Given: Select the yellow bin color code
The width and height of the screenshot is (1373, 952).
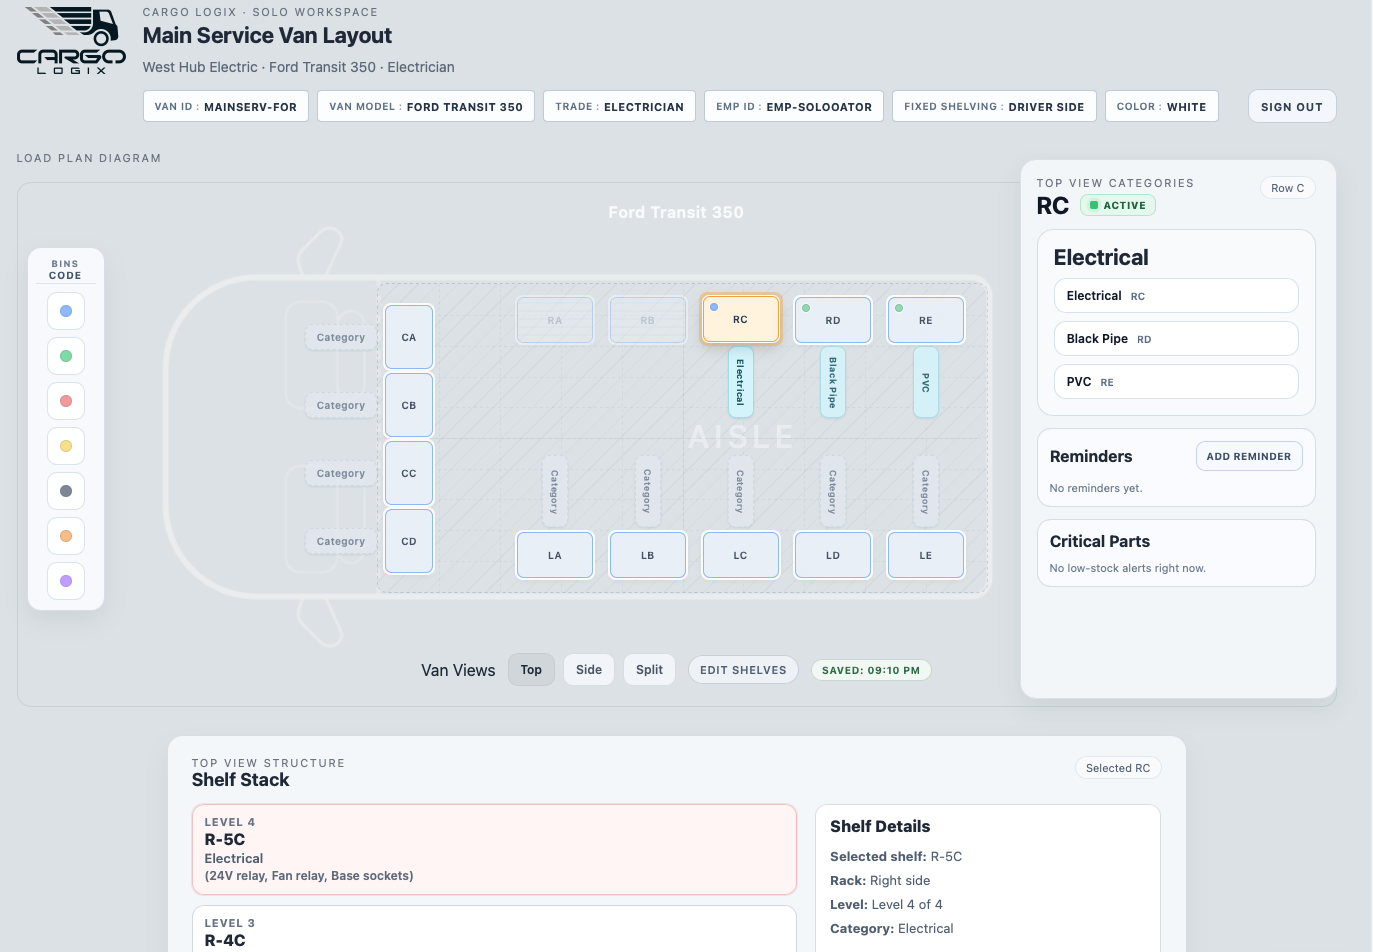Looking at the screenshot, I should (66, 446).
